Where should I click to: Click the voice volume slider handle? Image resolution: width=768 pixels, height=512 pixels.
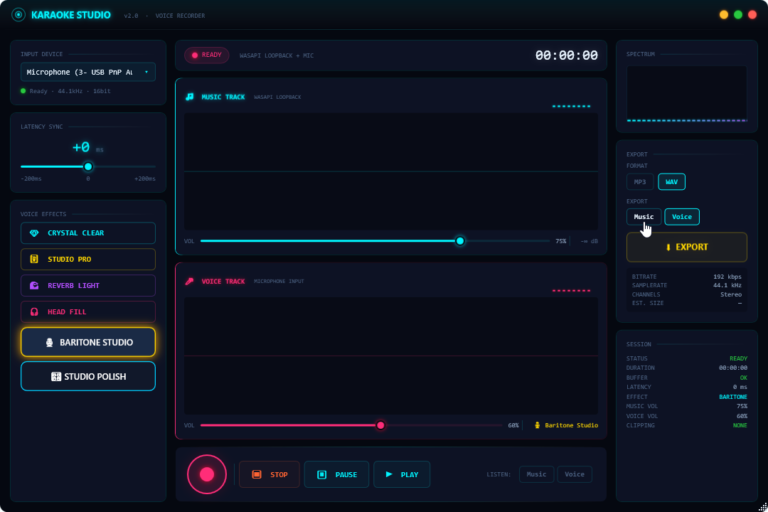(x=381, y=425)
